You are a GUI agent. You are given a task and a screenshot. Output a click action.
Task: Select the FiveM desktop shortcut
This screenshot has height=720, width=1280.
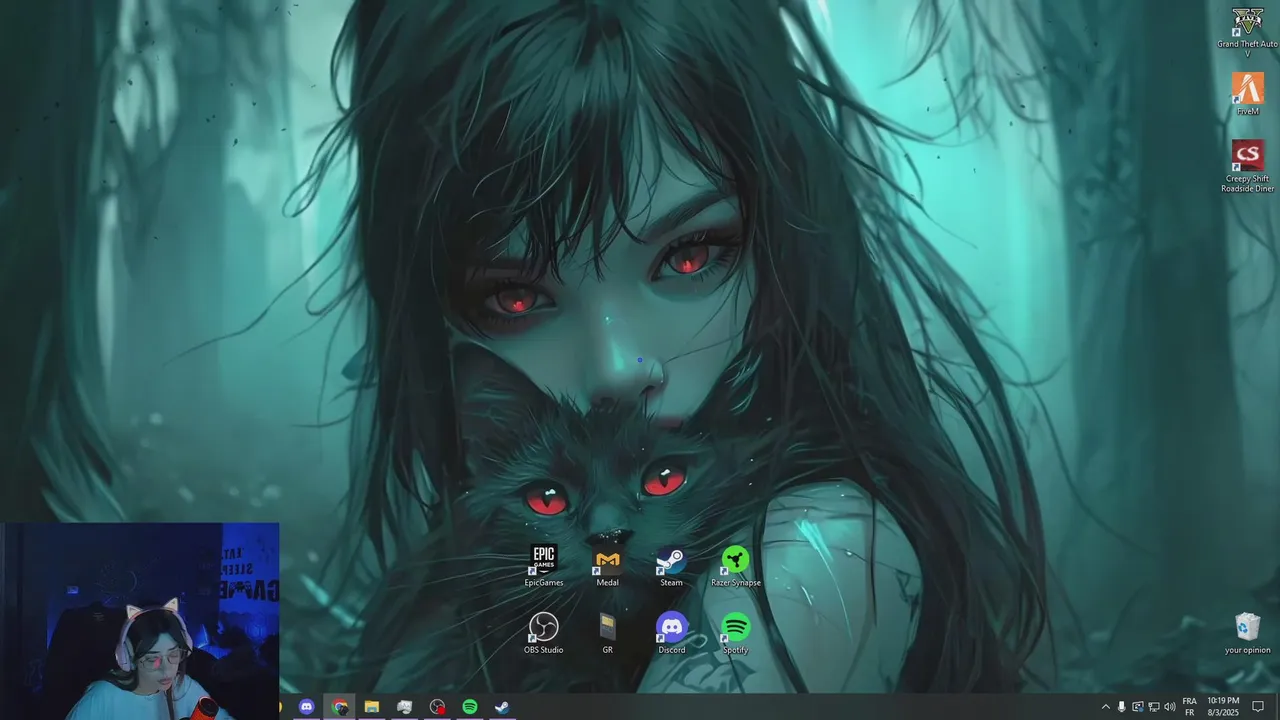[x=1247, y=95]
